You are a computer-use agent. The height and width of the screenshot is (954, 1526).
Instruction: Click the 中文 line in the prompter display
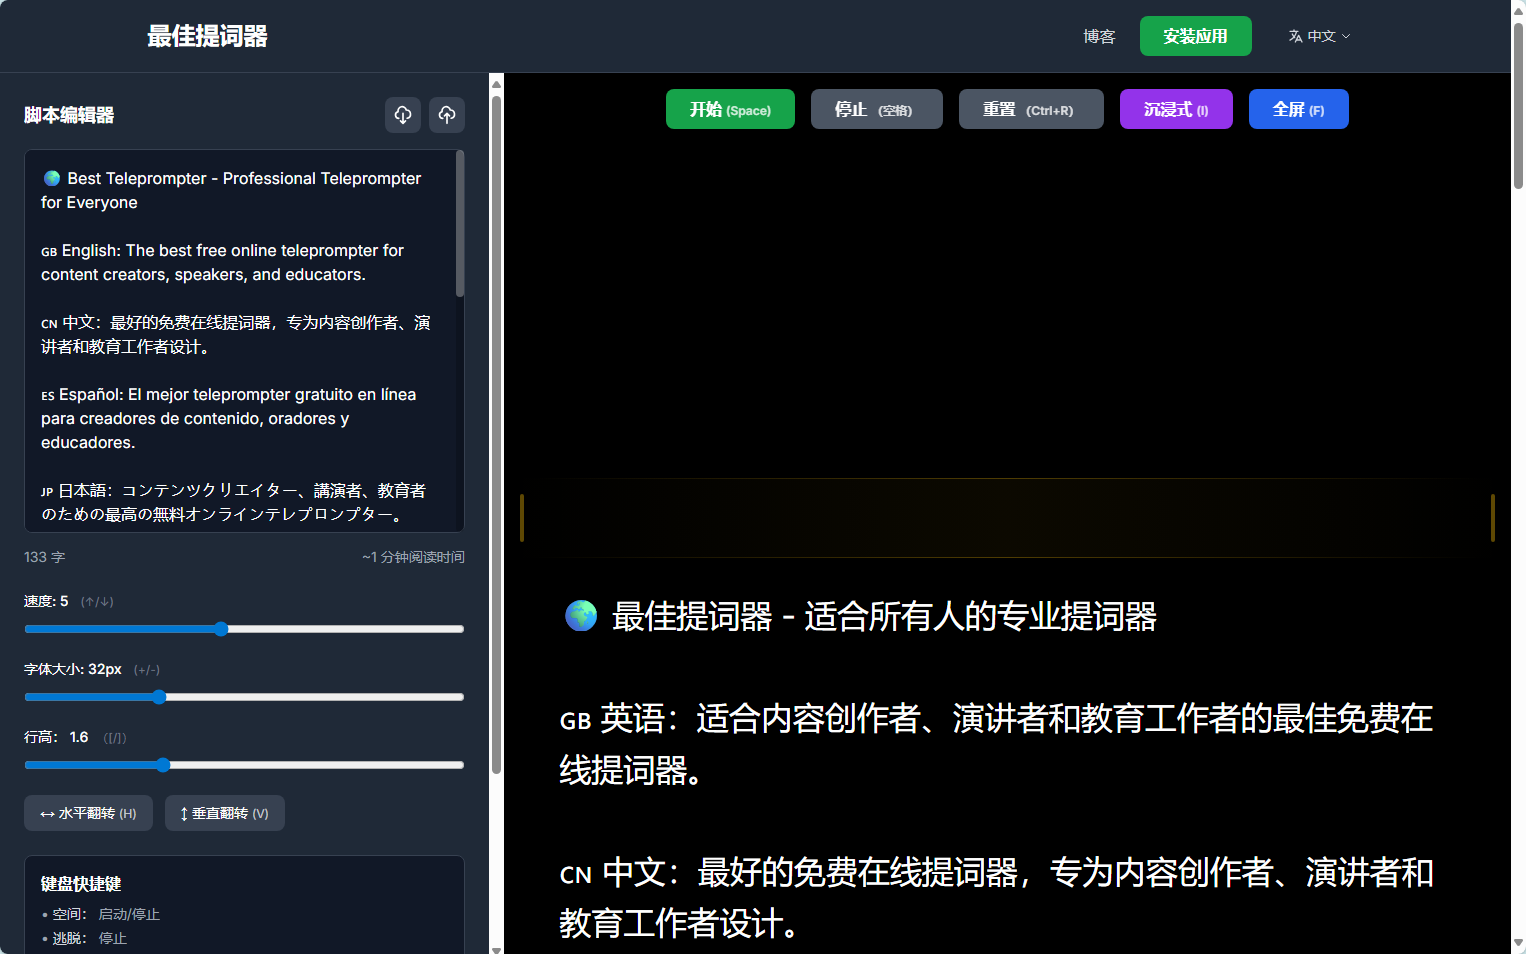click(x=996, y=898)
